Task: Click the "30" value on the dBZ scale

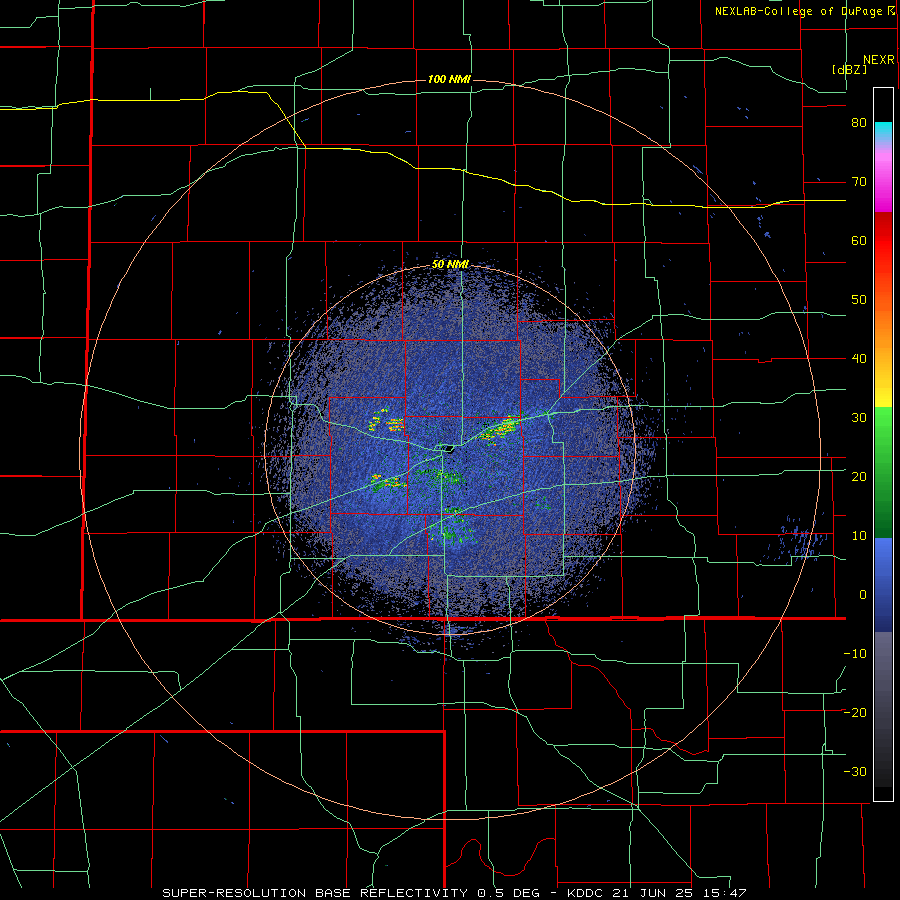Action: (x=859, y=417)
